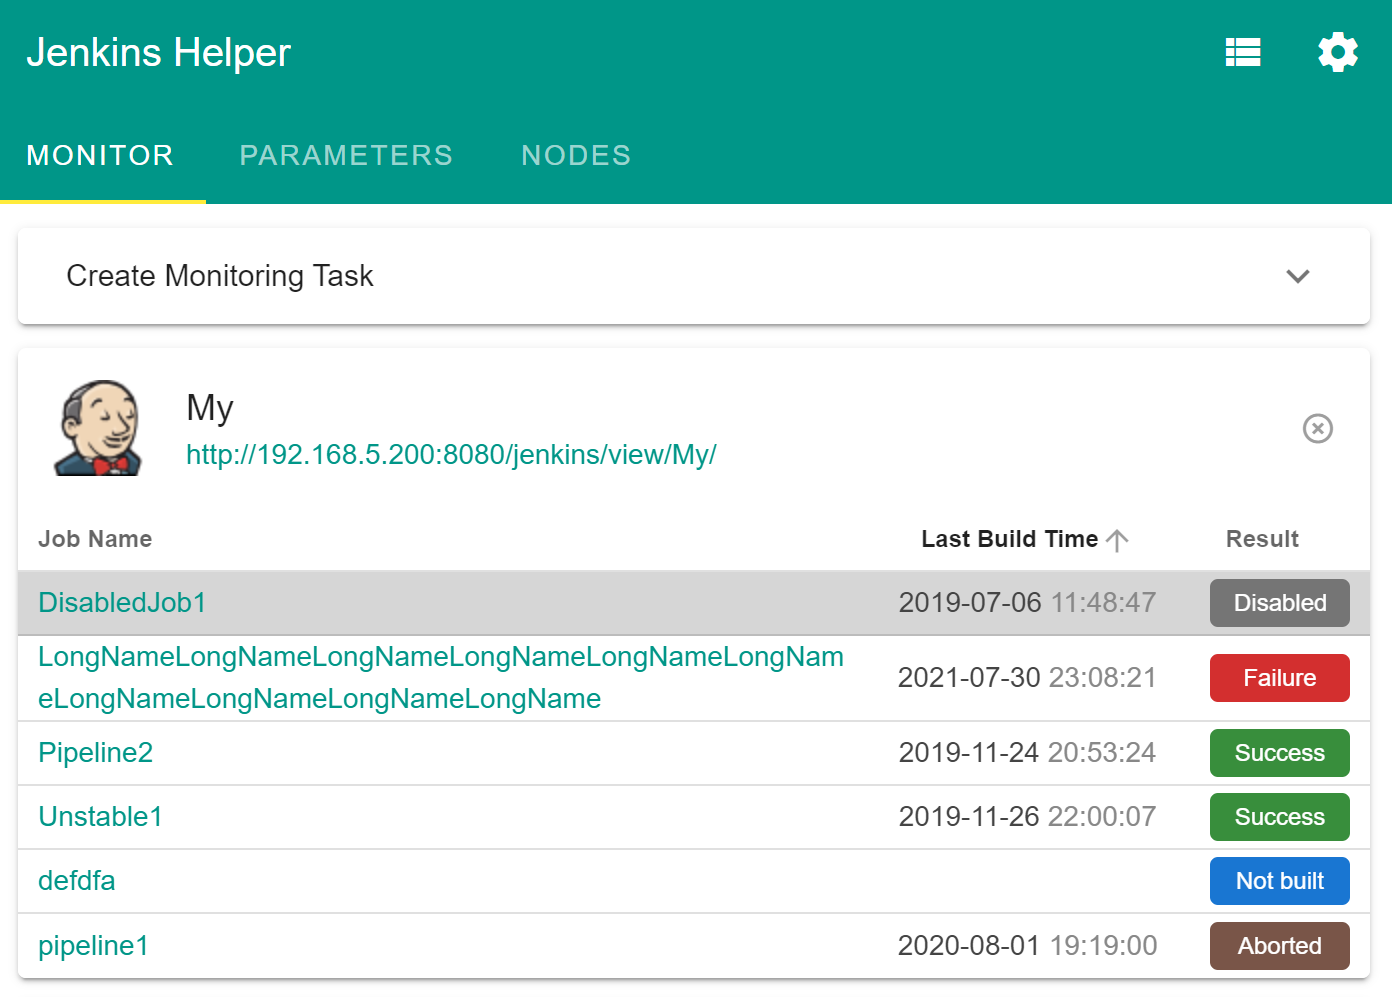
Task: Open the Pipeline2 job link
Action: 95,753
